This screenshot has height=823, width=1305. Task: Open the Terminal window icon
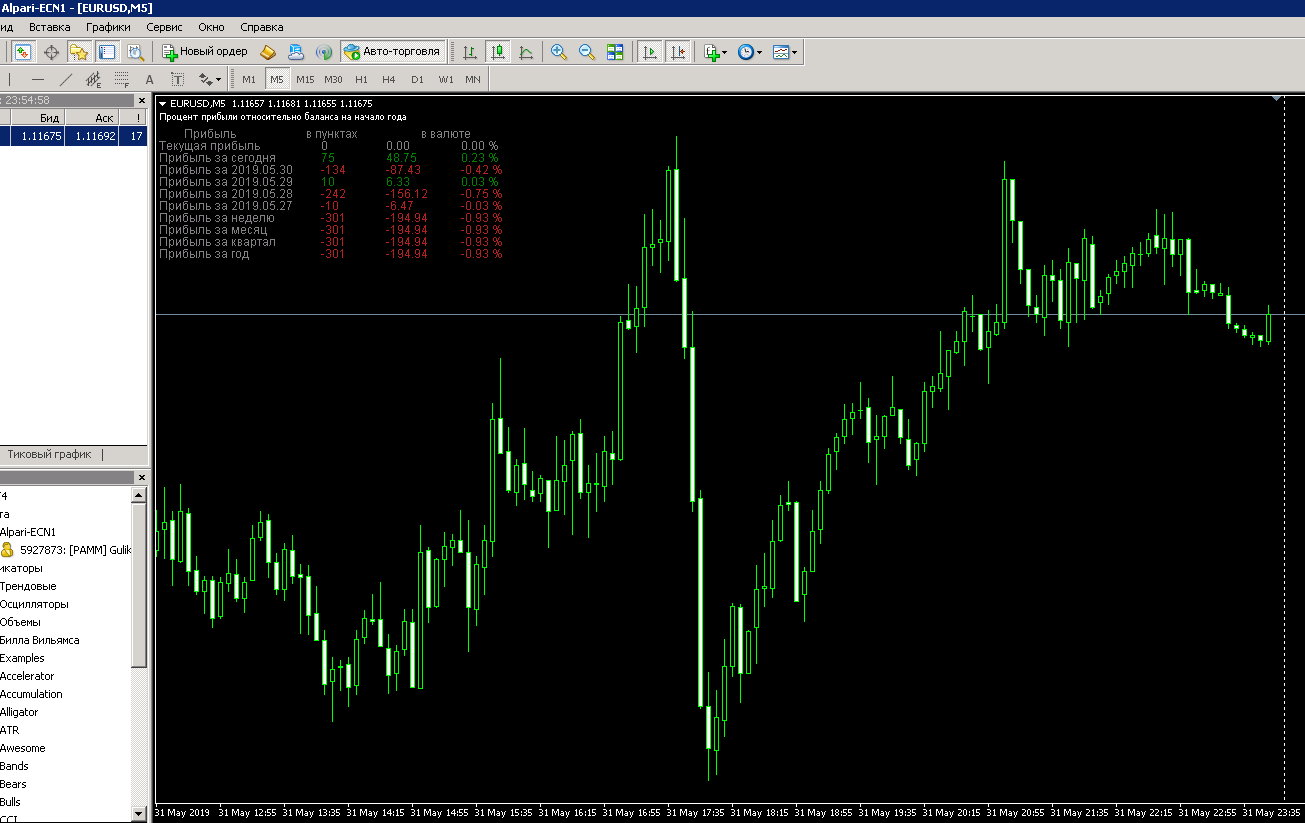click(106, 52)
